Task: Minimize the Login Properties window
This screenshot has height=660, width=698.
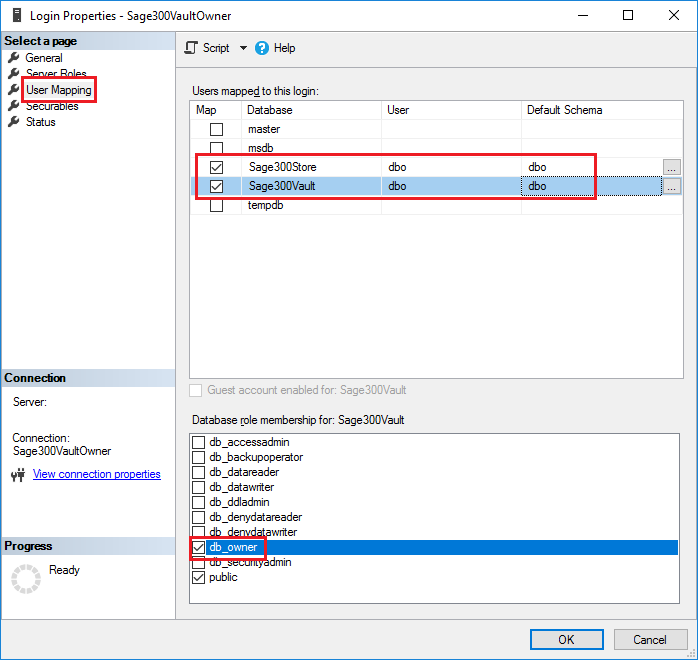Action: pyautogui.click(x=583, y=16)
